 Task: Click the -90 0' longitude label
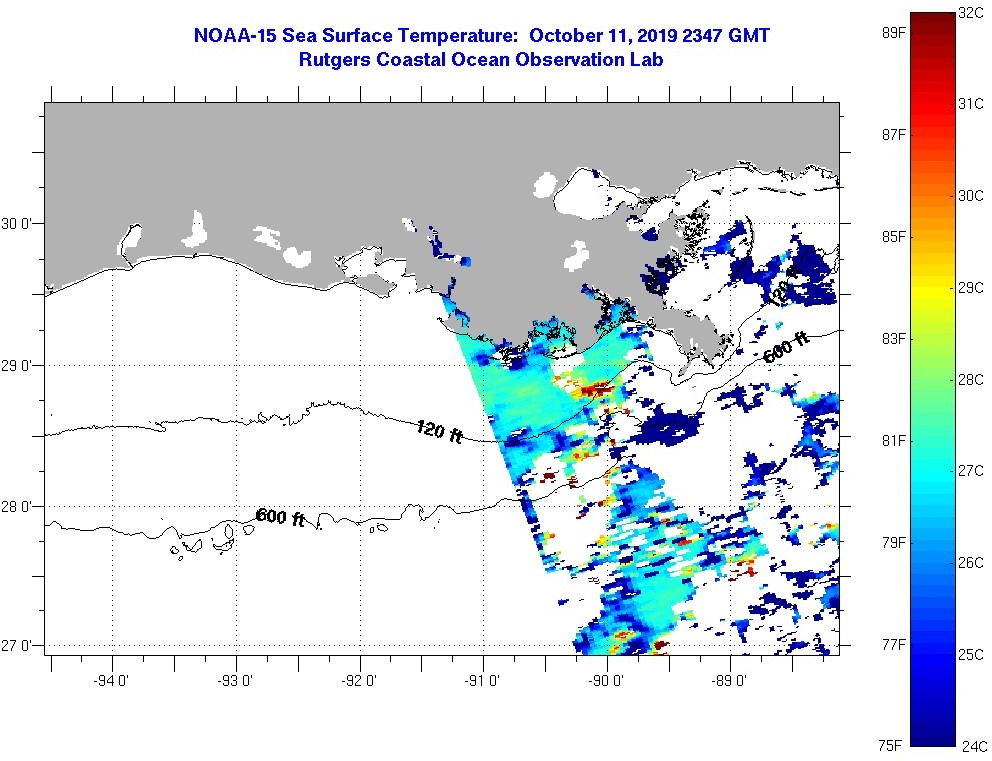(607, 681)
